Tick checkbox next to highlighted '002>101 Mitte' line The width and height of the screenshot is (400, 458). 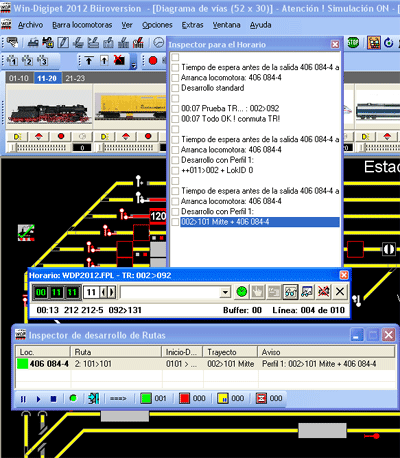tap(175, 222)
